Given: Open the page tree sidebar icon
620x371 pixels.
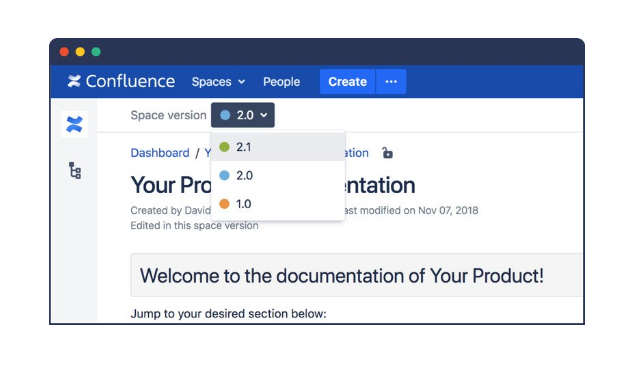Looking at the screenshot, I should [75, 170].
